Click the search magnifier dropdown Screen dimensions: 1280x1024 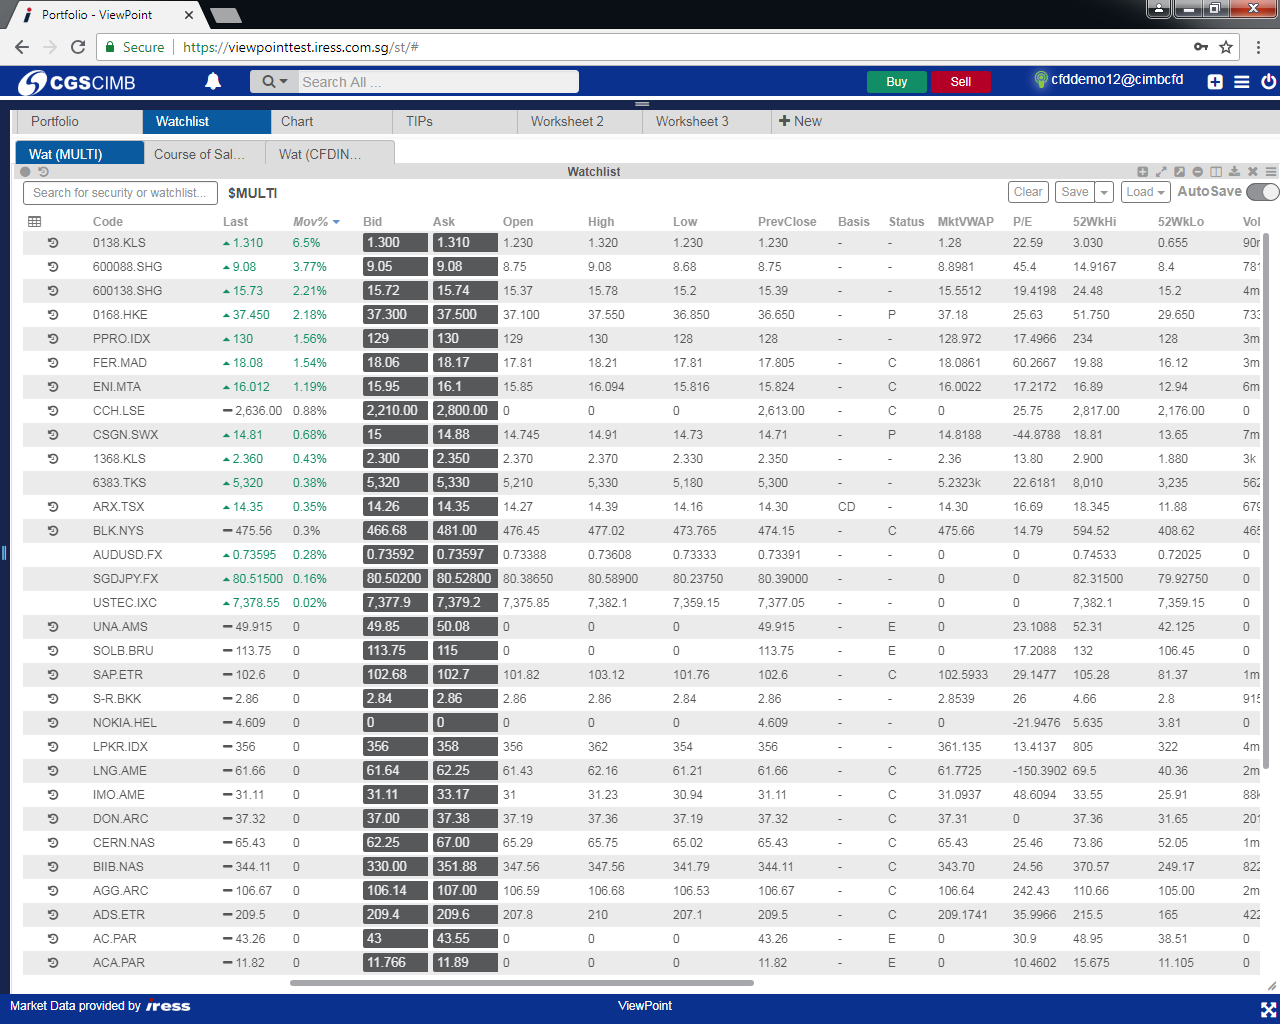coord(274,82)
